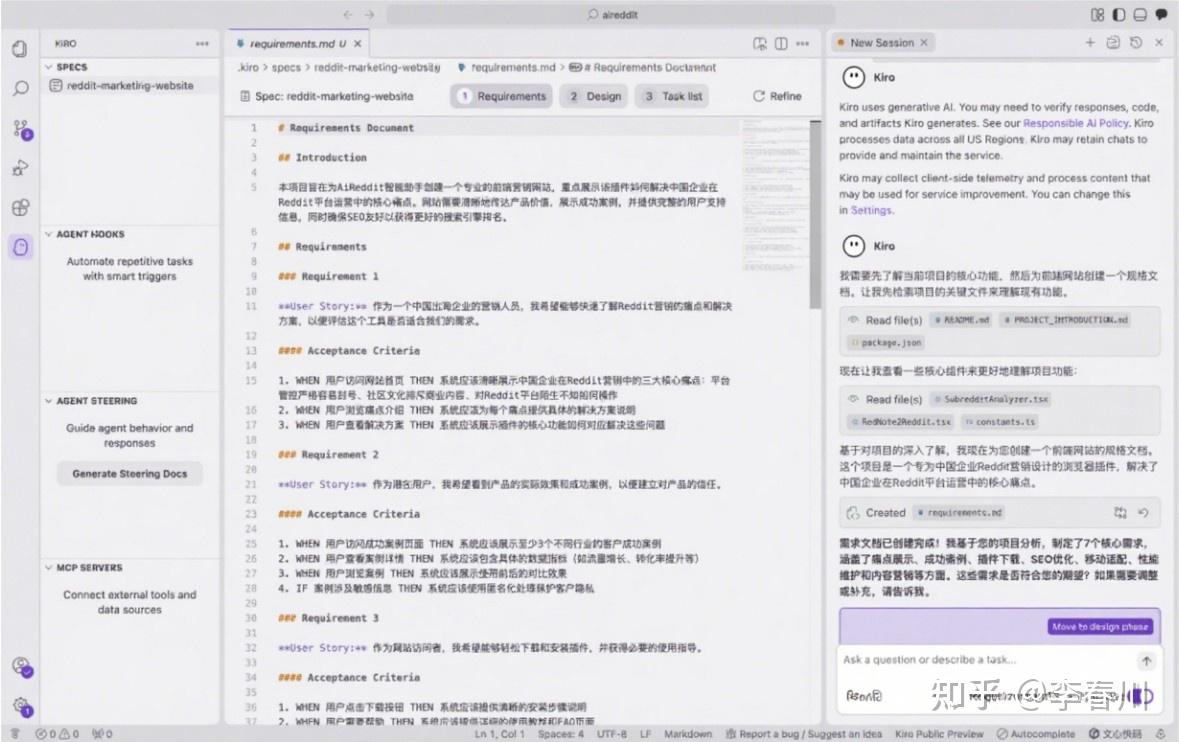Click the navigate back arrow in title bar

(x=346, y=14)
